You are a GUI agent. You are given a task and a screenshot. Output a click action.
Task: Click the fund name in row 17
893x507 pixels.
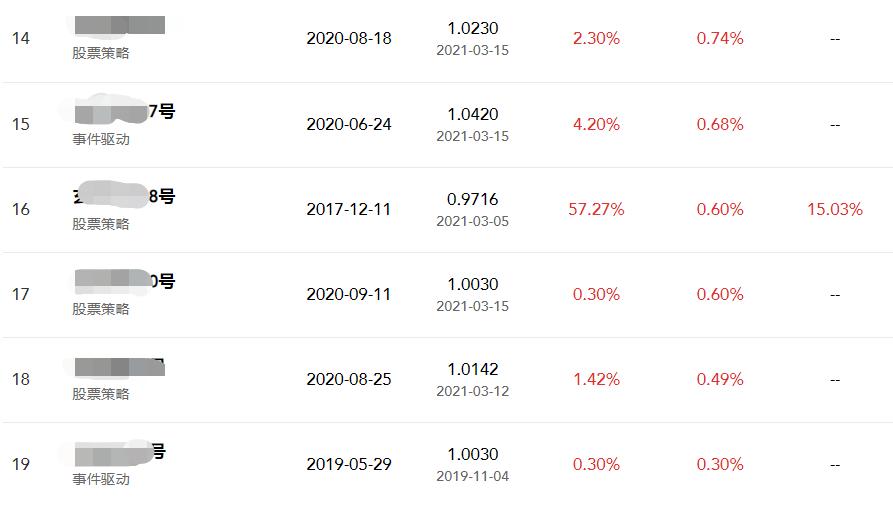[x=124, y=281]
